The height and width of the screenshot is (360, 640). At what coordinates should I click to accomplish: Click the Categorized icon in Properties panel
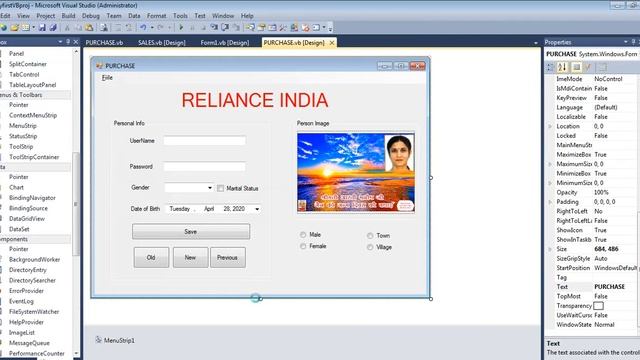[x=550, y=67]
